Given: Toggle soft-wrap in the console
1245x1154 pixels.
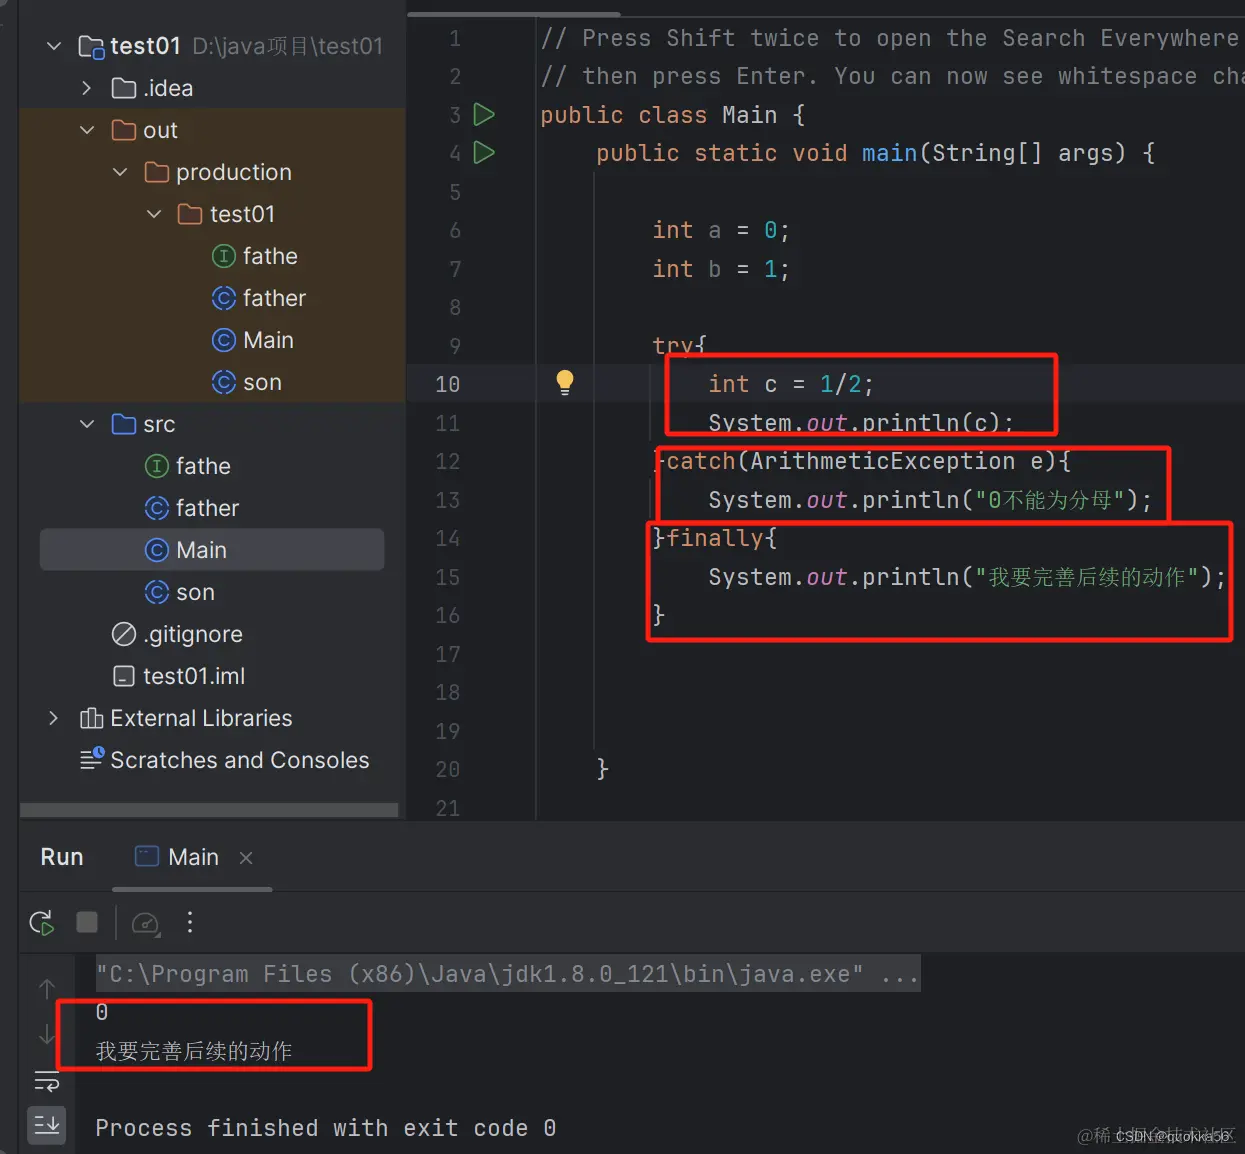Looking at the screenshot, I should pos(47,1081).
